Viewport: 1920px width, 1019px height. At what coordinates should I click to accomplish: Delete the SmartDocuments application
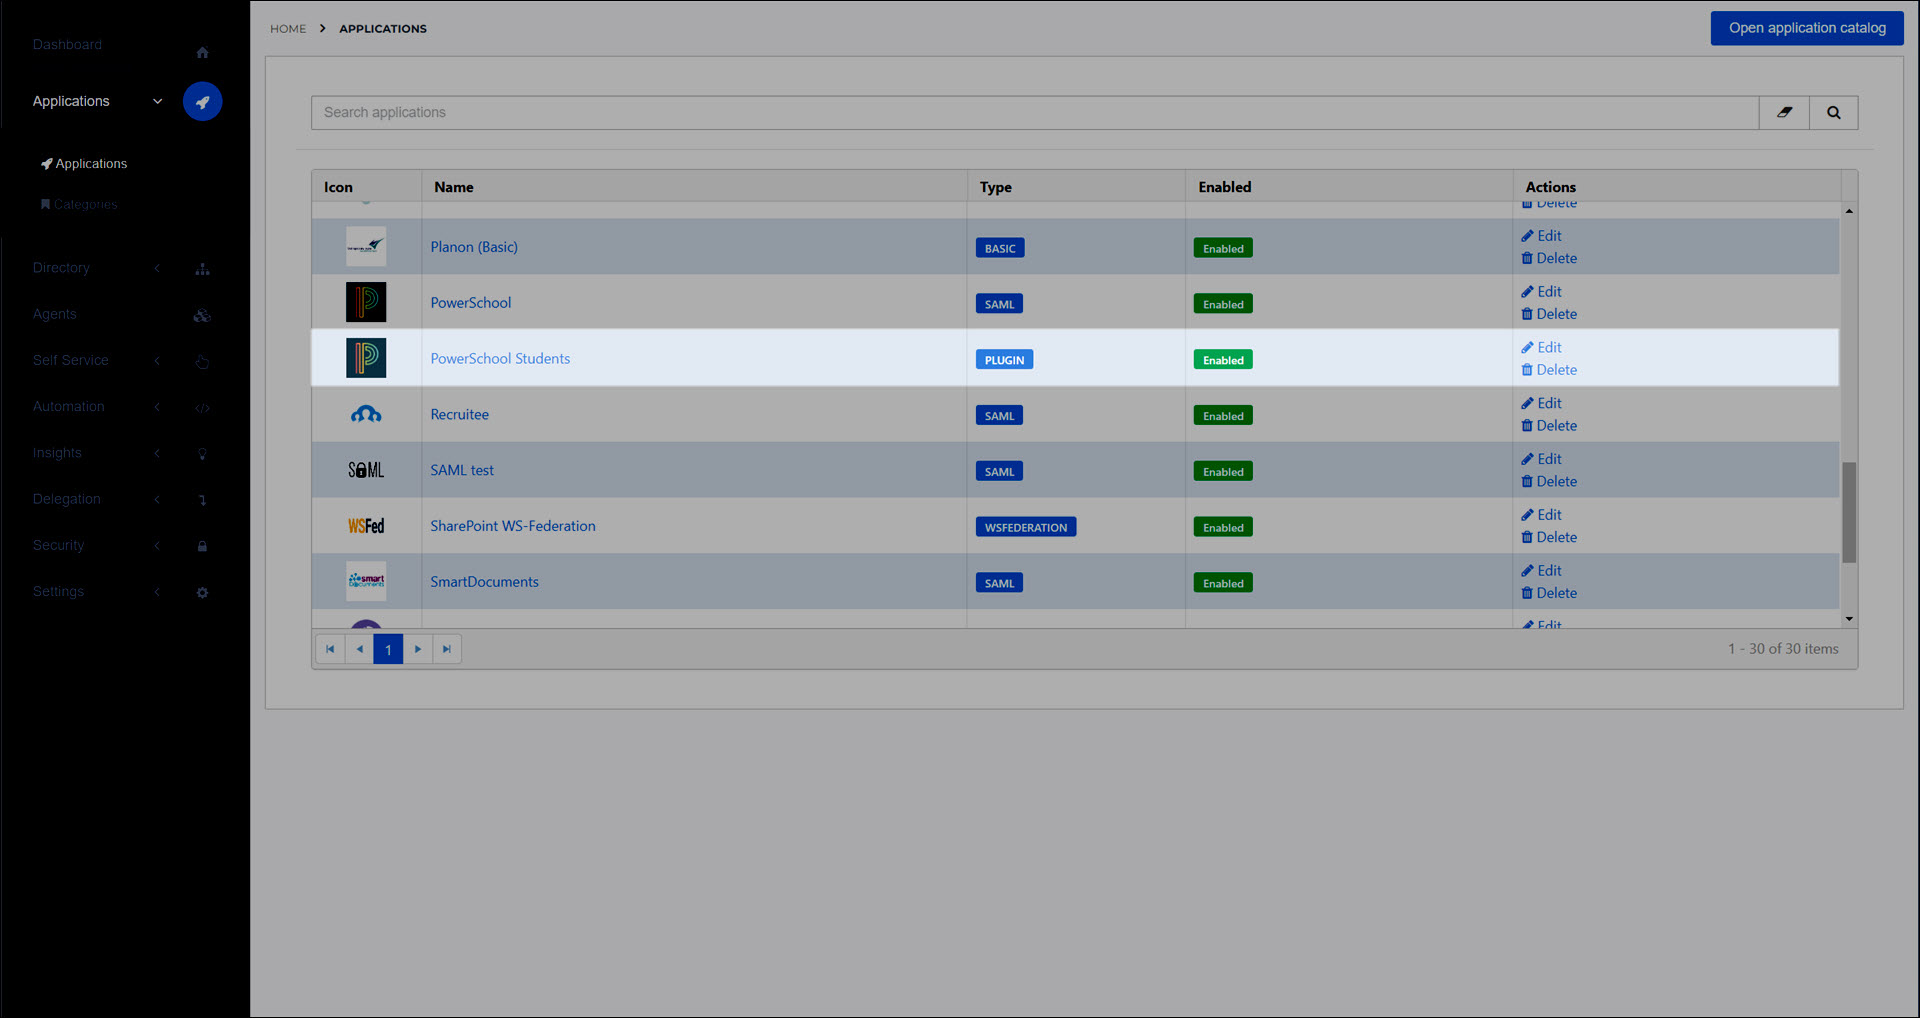click(1549, 593)
